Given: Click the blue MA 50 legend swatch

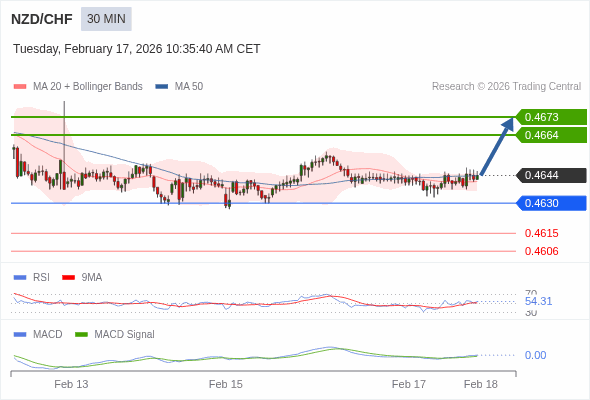Looking at the screenshot, I should [x=162, y=87].
